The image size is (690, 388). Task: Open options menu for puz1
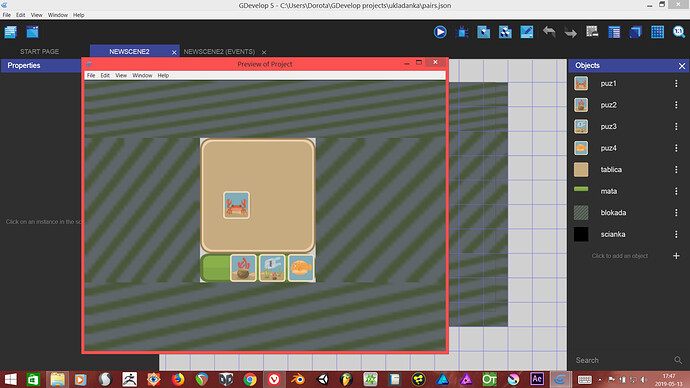pyautogui.click(x=676, y=83)
